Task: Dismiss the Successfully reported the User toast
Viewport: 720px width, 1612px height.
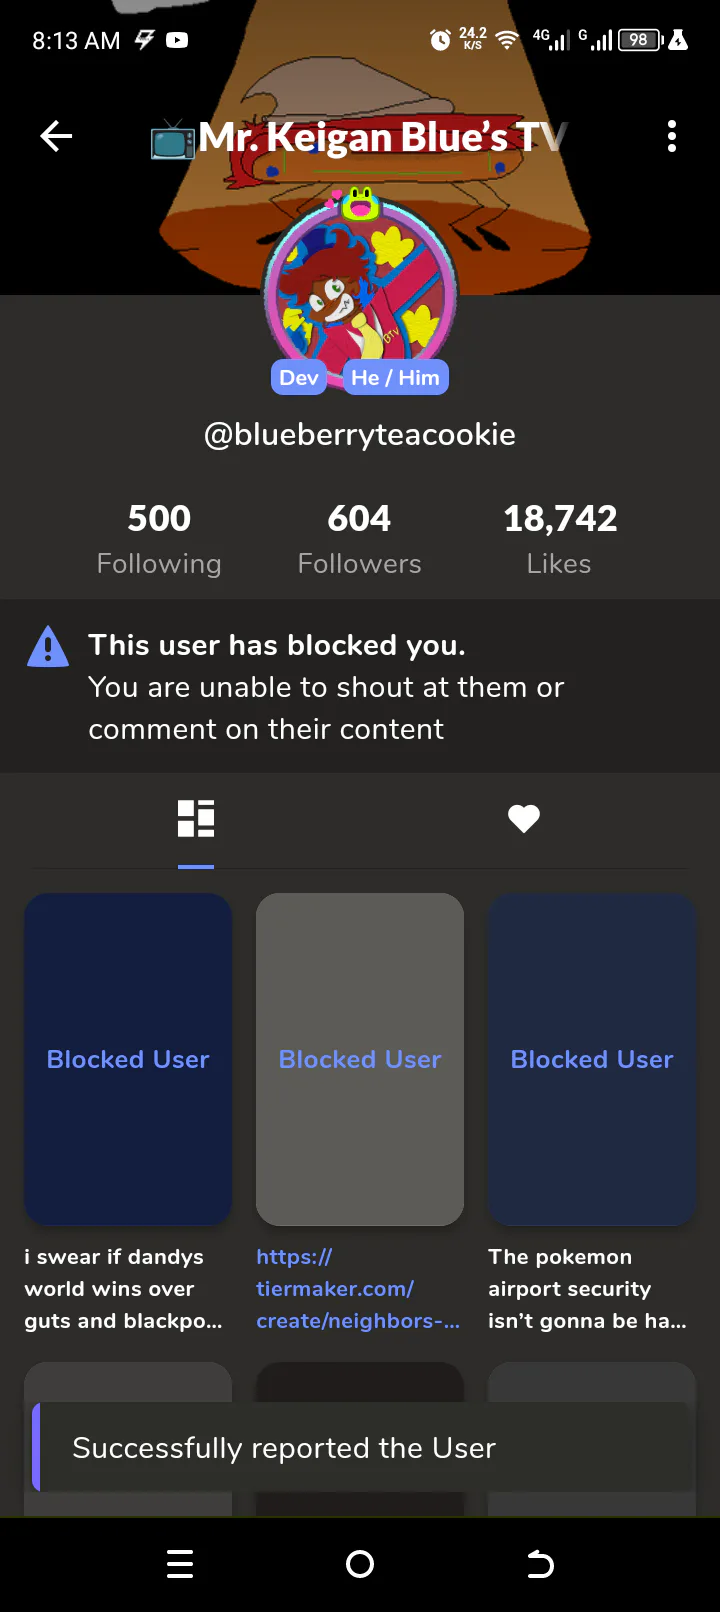Action: tap(360, 1448)
